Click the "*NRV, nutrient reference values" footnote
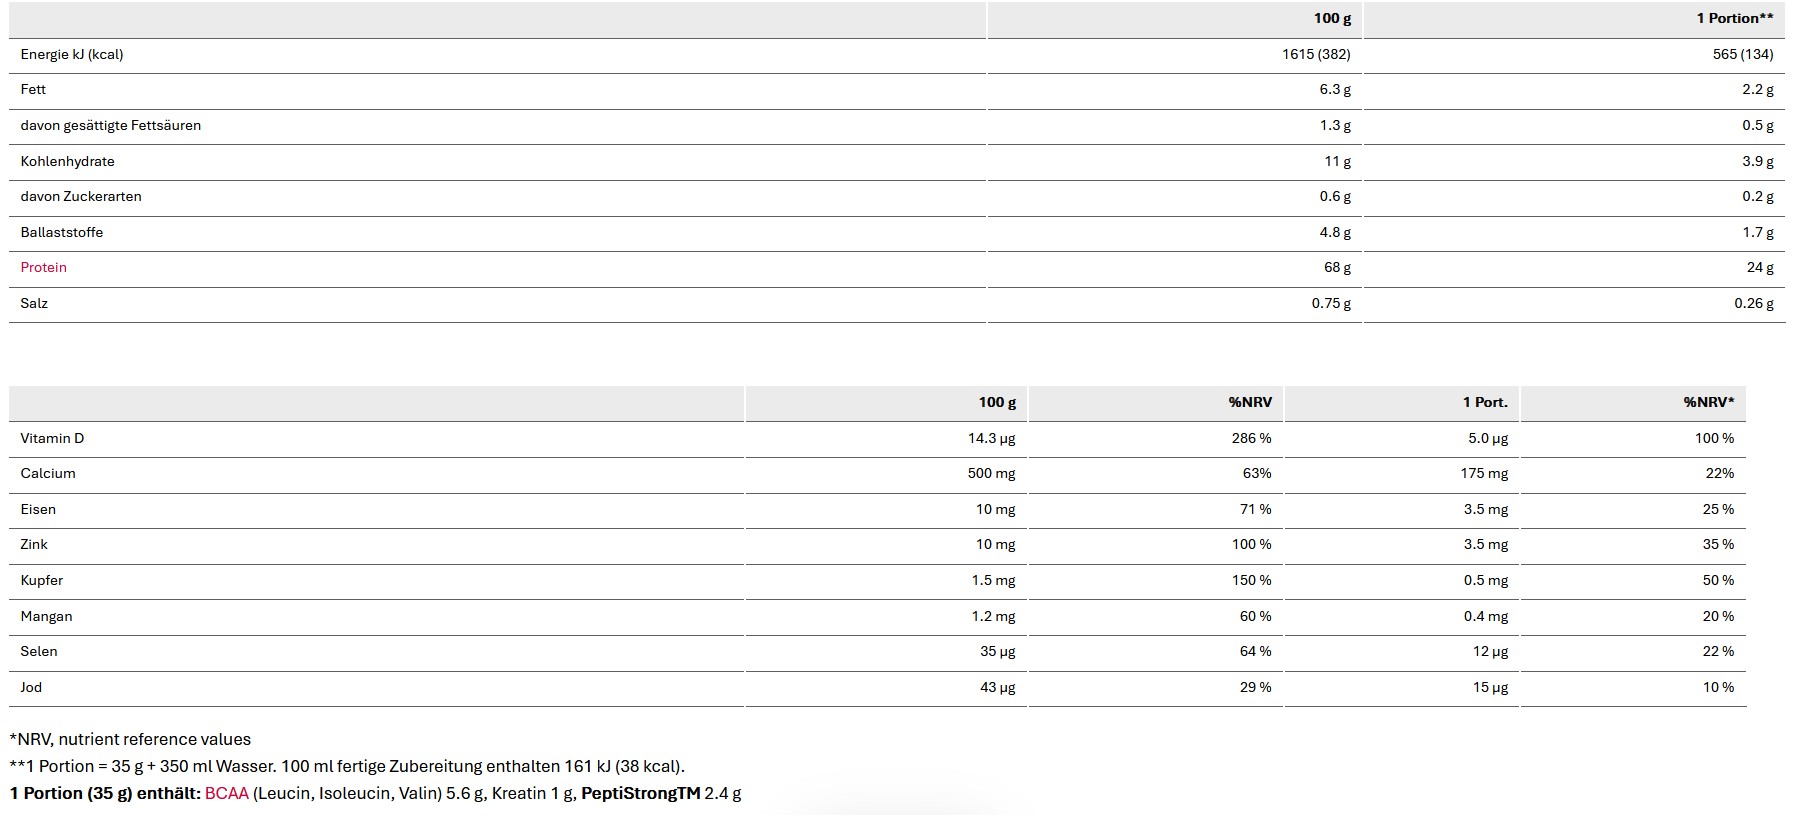Image resolution: width=1810 pixels, height=825 pixels. click(x=130, y=740)
